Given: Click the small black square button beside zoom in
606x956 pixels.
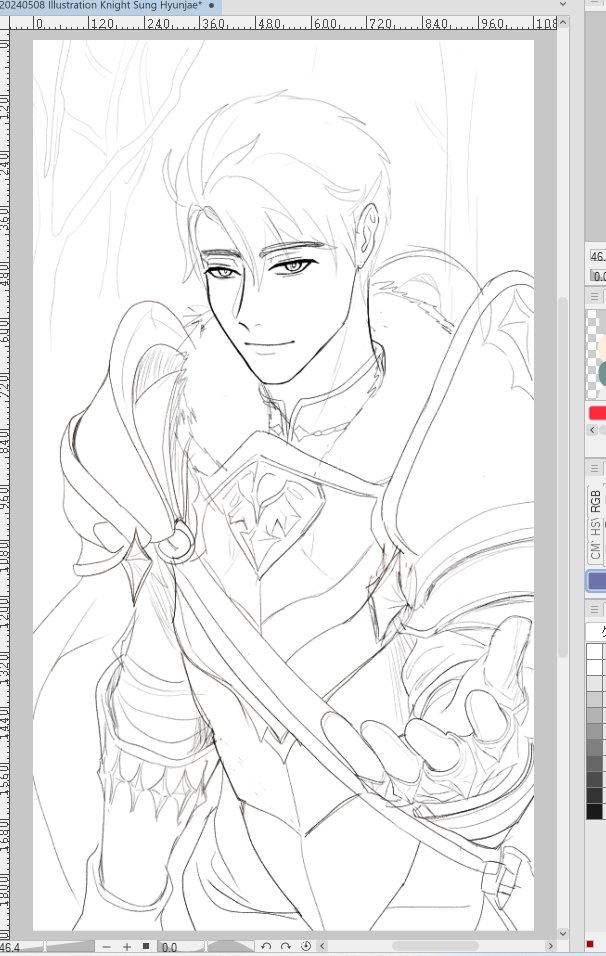Looking at the screenshot, I should pos(146,946).
